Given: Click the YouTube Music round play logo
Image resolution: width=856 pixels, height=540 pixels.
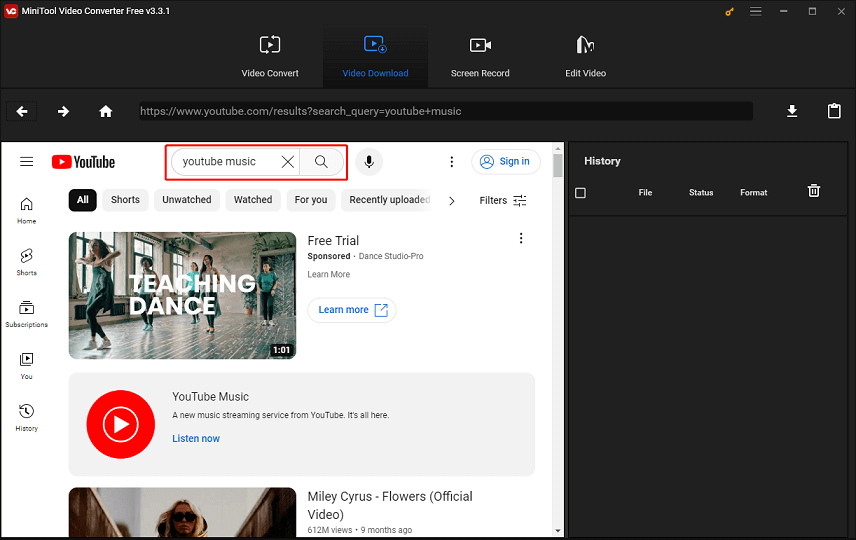Looking at the screenshot, I should (121, 424).
